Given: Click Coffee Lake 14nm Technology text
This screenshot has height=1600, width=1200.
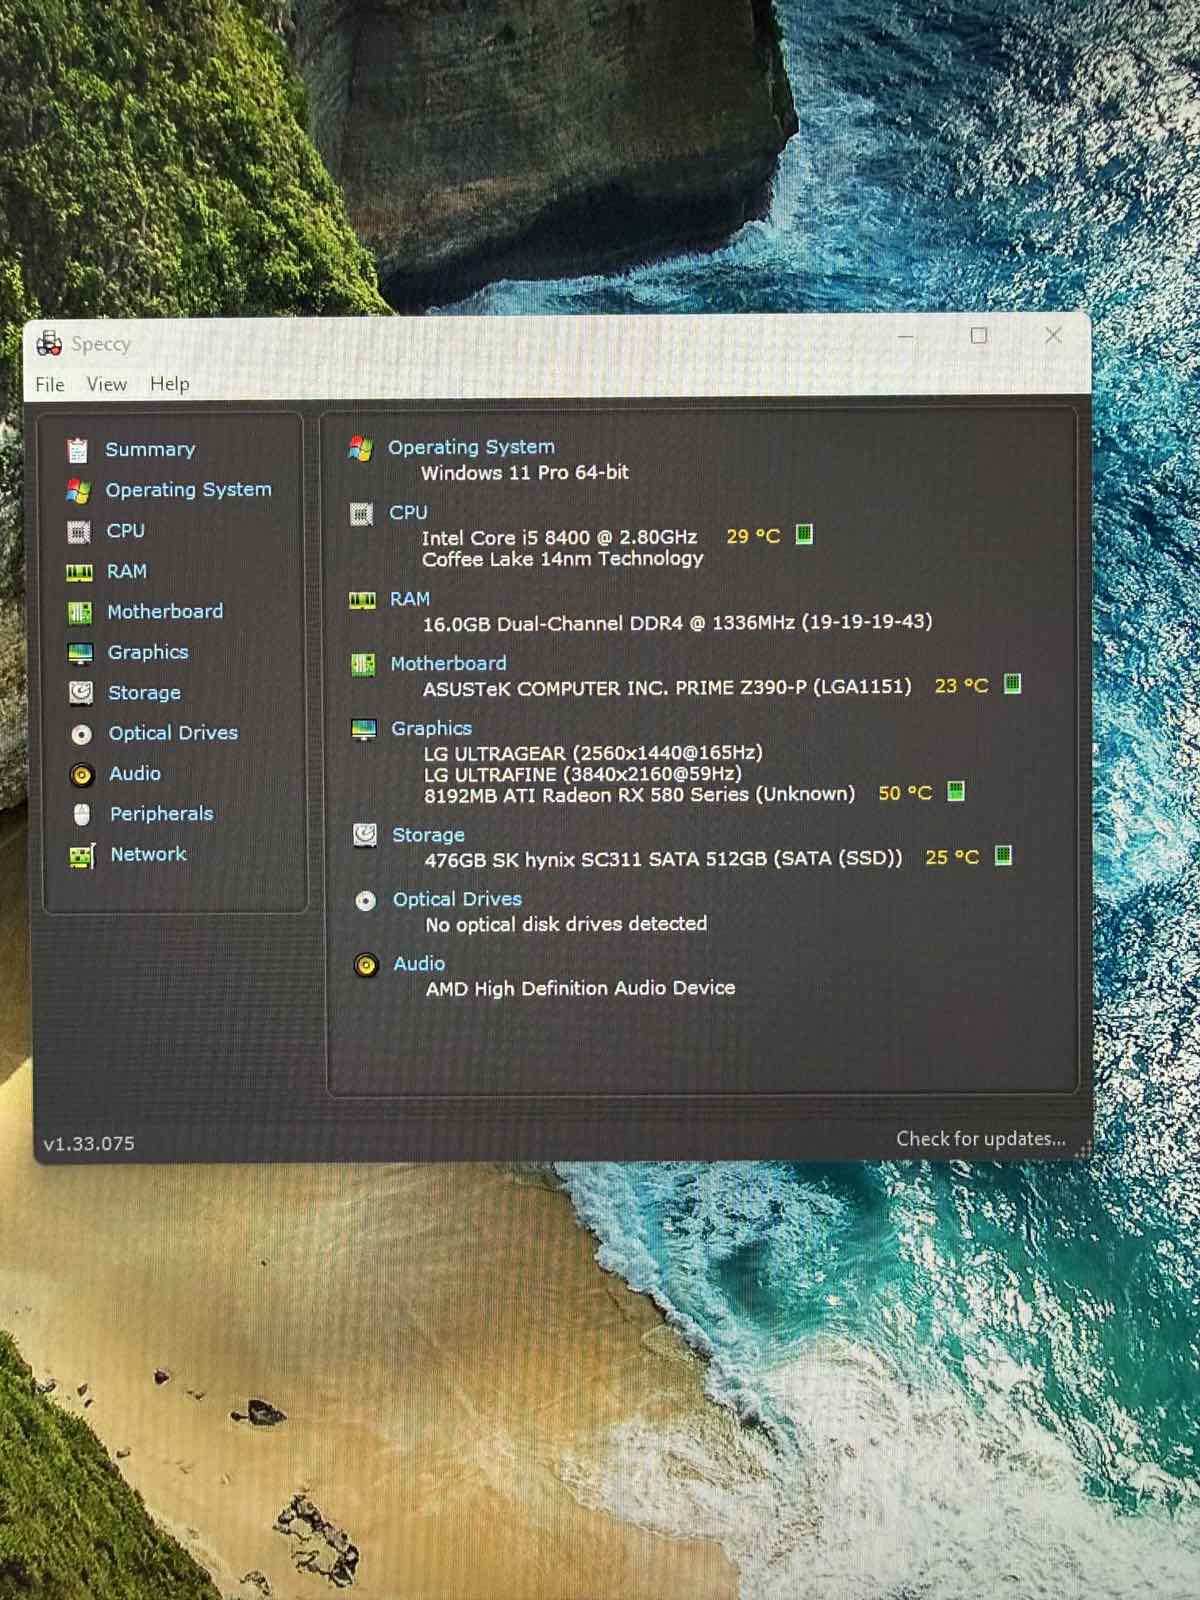Looking at the screenshot, I should click(x=563, y=558).
